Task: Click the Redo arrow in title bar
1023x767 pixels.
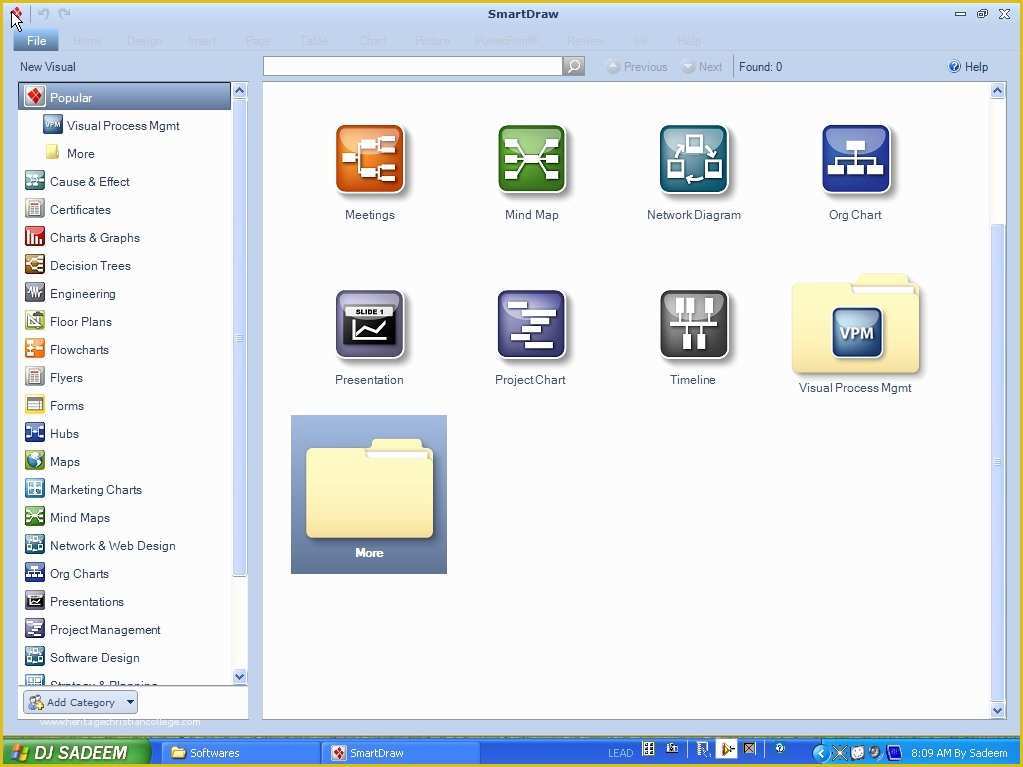Action: 64,13
